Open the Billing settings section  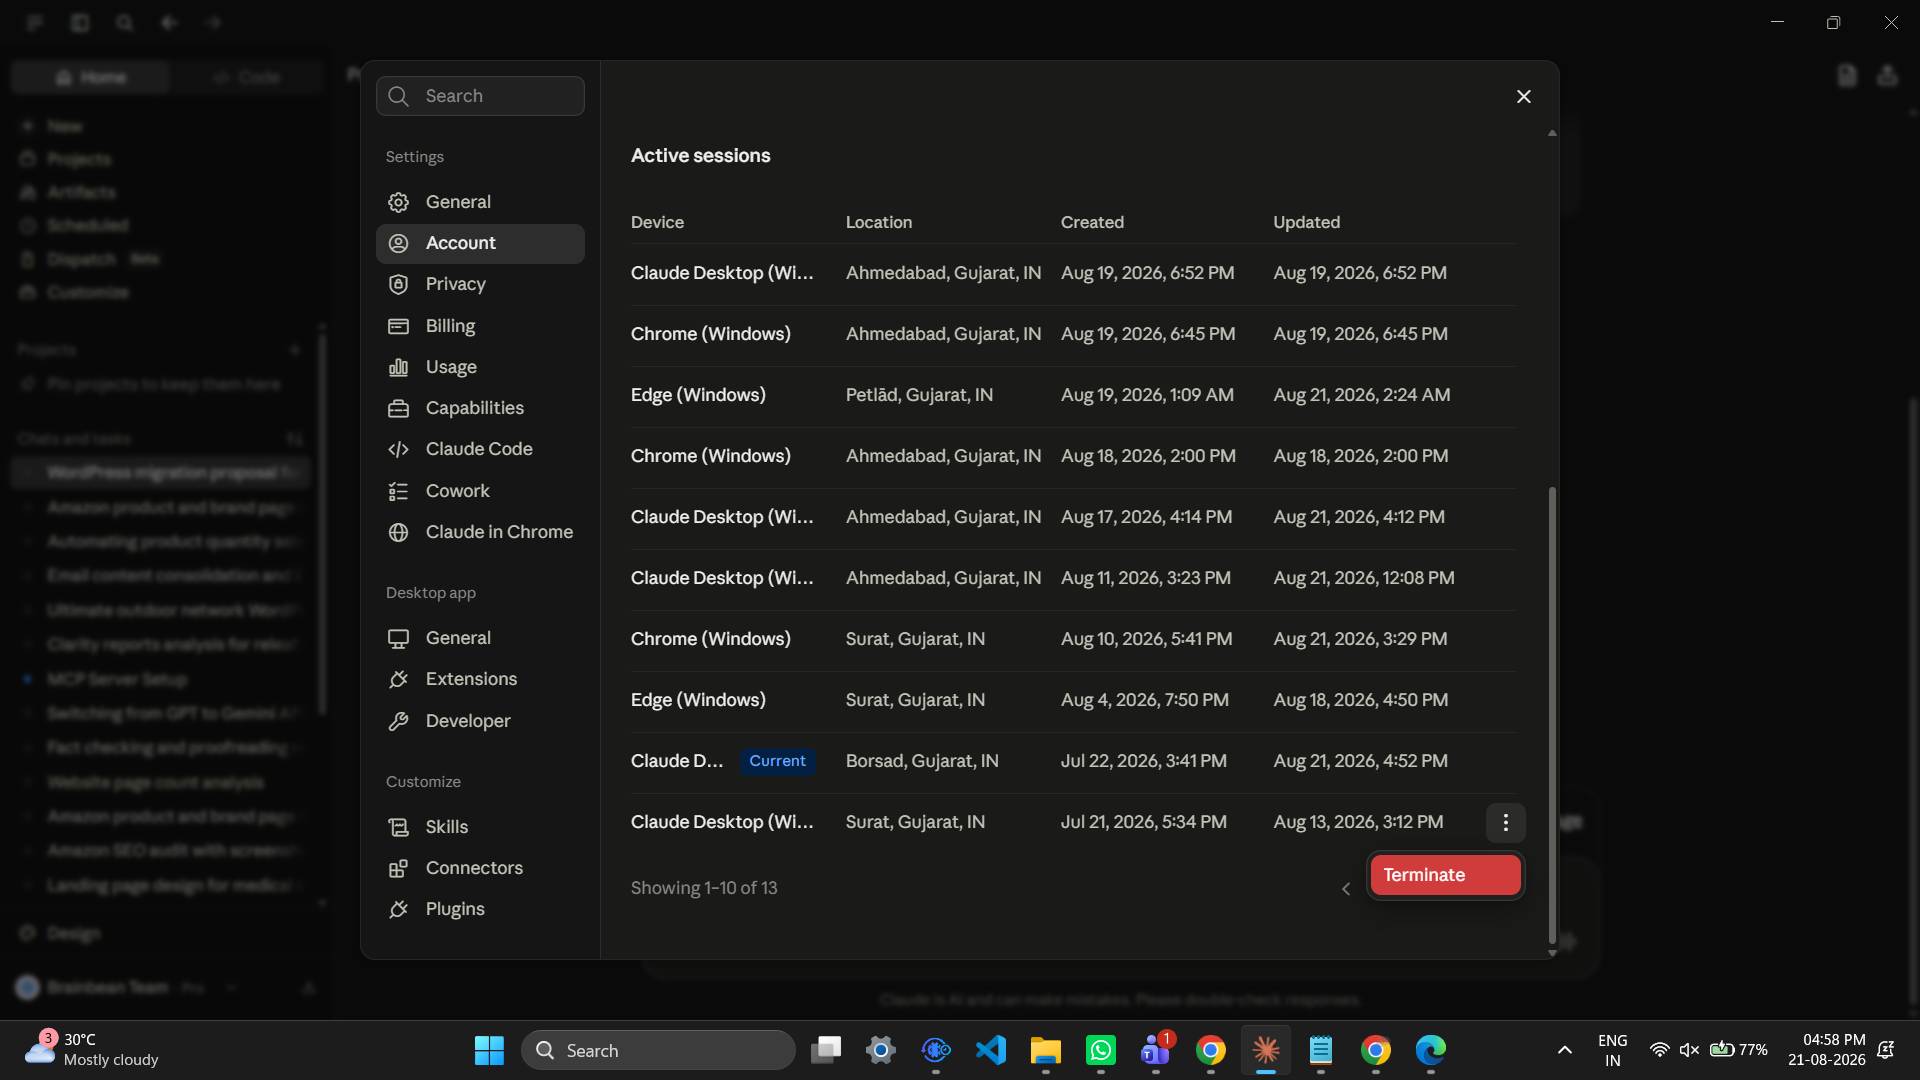click(x=480, y=326)
